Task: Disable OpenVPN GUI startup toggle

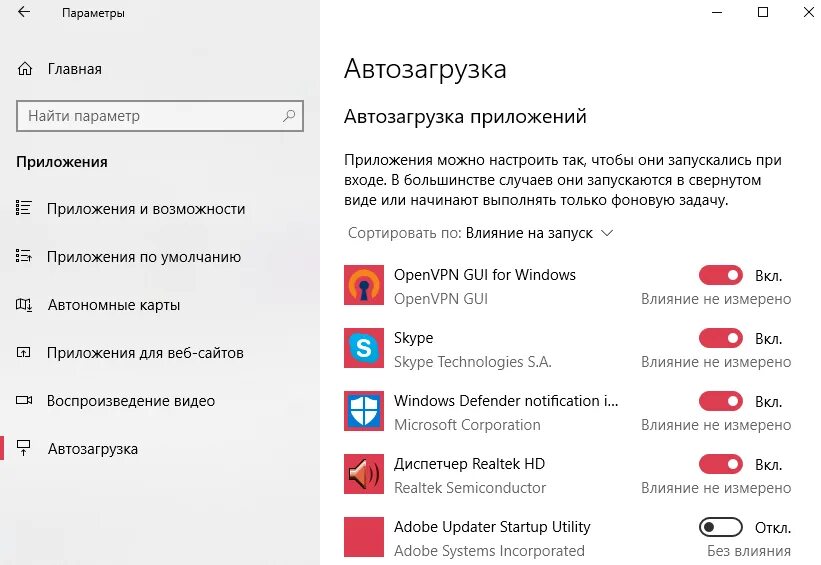Action: [720, 275]
